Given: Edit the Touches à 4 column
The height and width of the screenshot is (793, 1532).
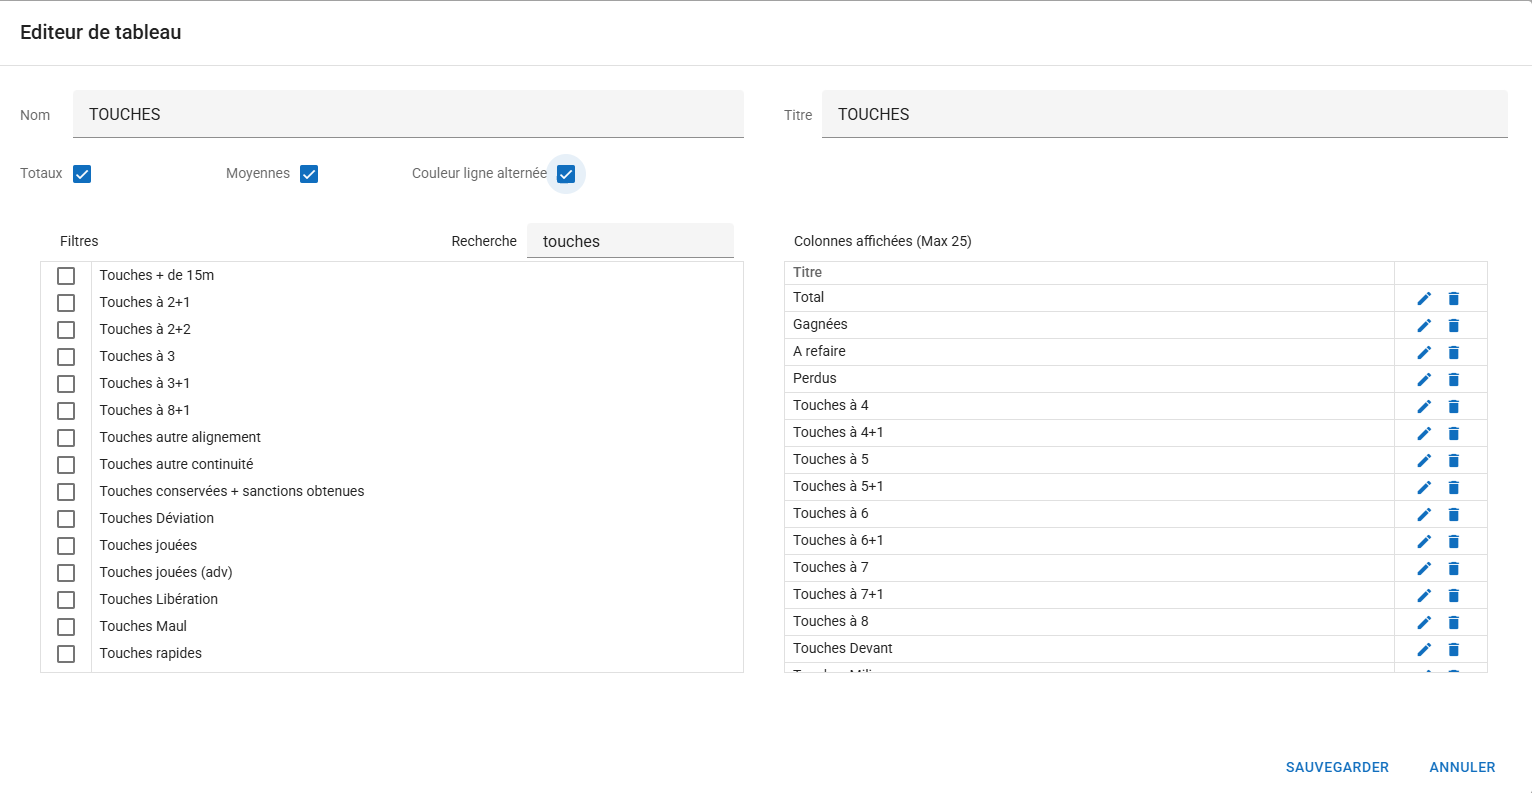Looking at the screenshot, I should [x=1424, y=406].
